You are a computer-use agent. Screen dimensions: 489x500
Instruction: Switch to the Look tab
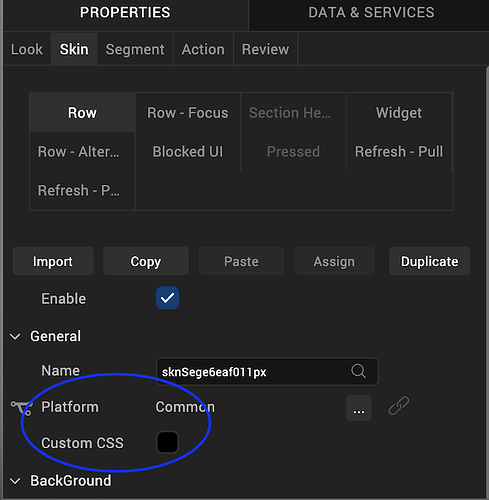pos(27,49)
